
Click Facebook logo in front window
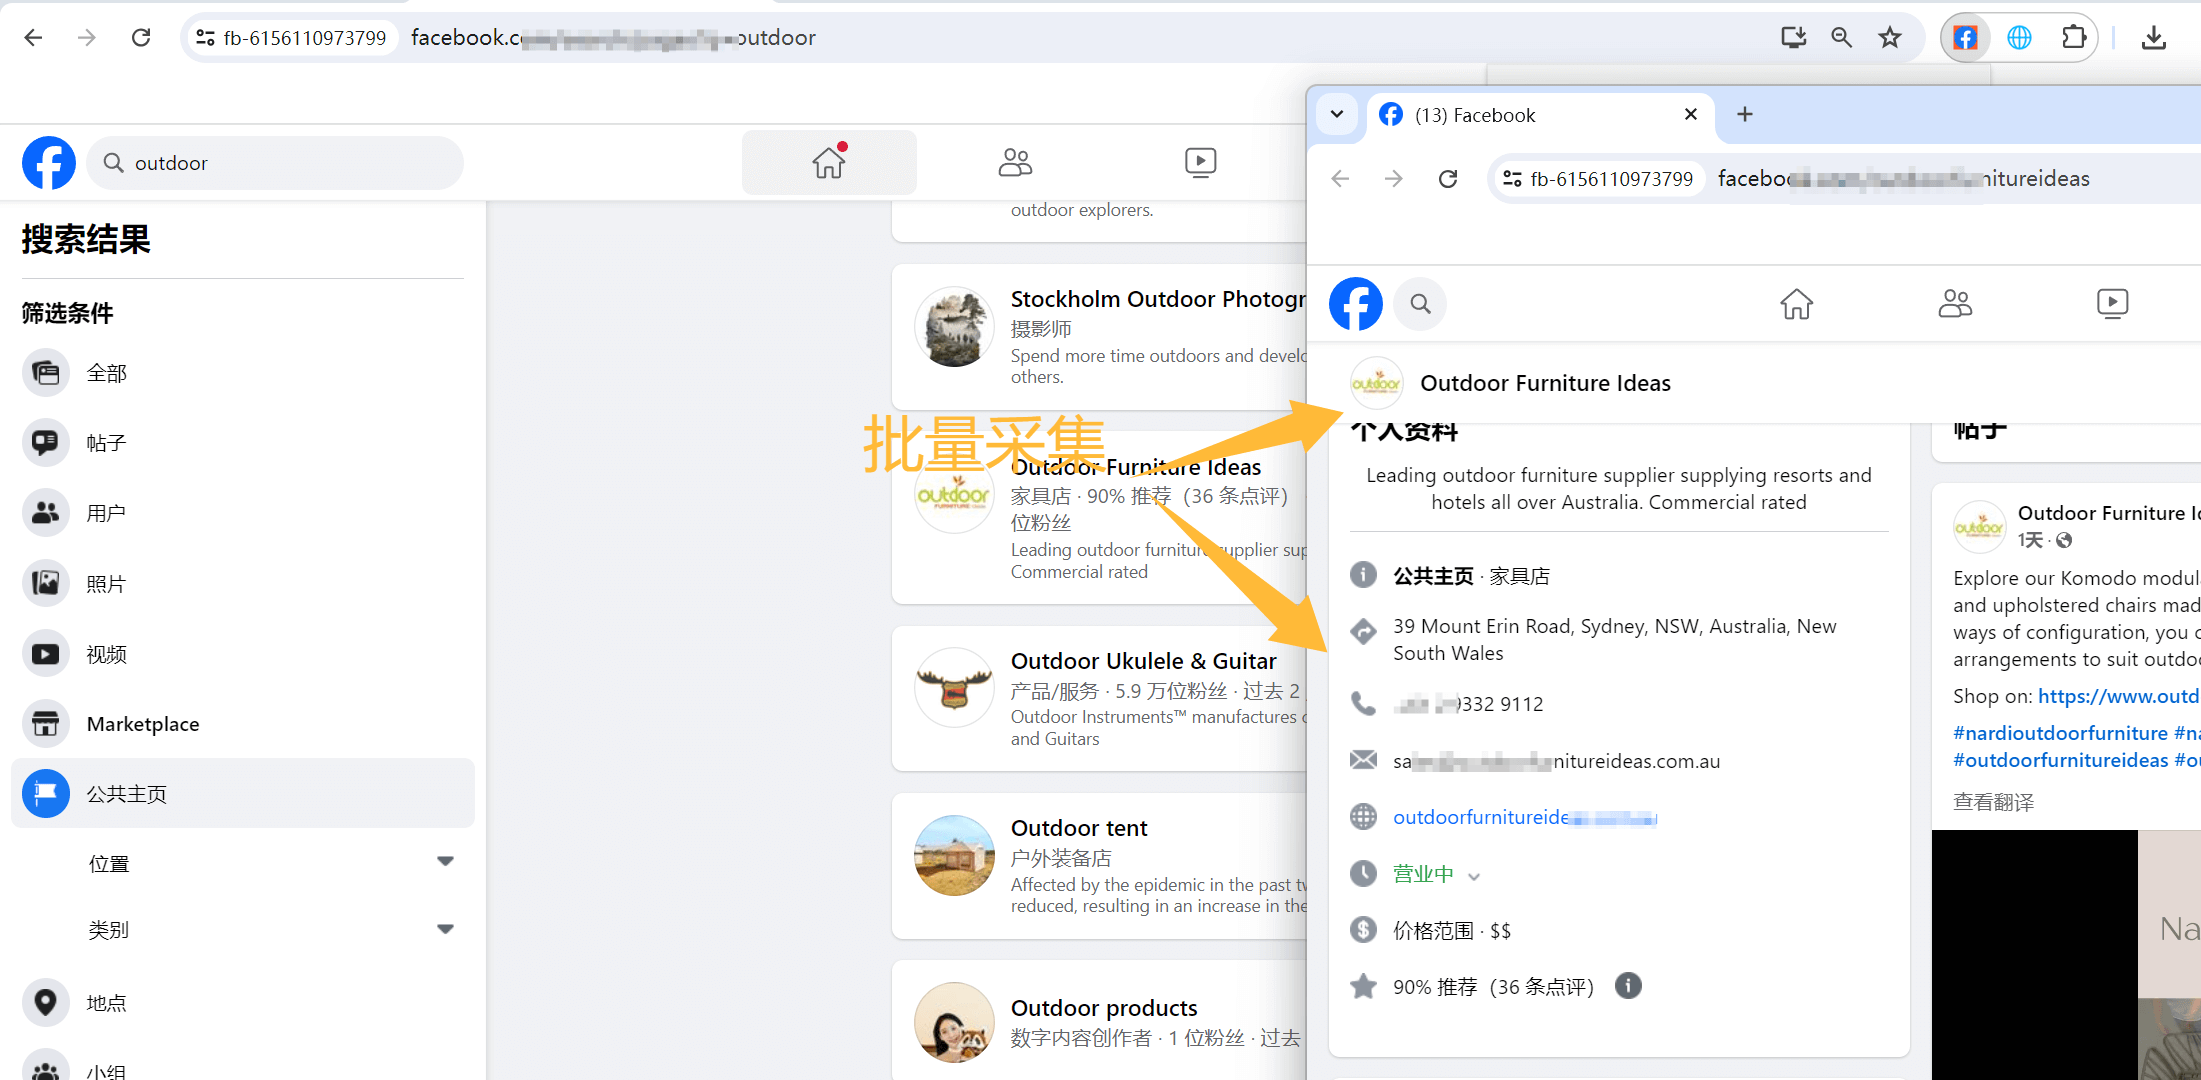coord(1355,303)
